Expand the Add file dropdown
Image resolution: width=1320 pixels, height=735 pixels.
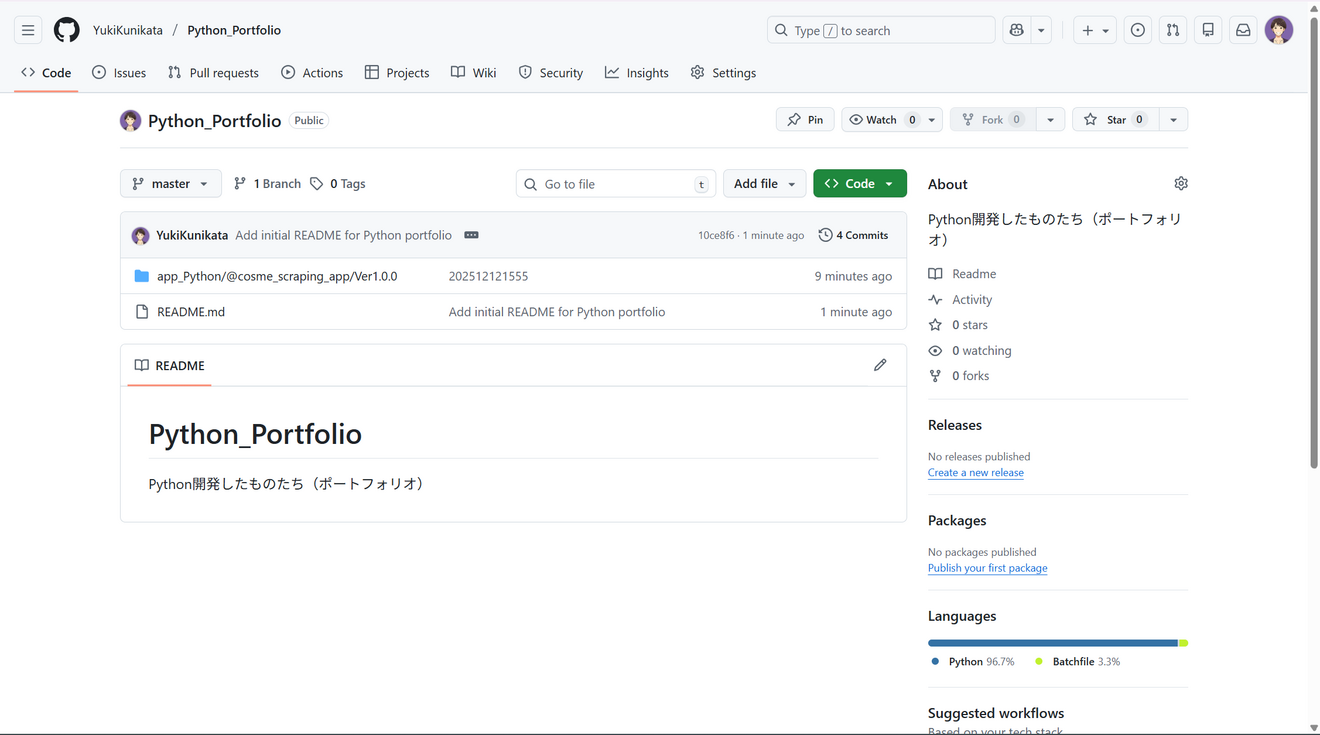764,184
